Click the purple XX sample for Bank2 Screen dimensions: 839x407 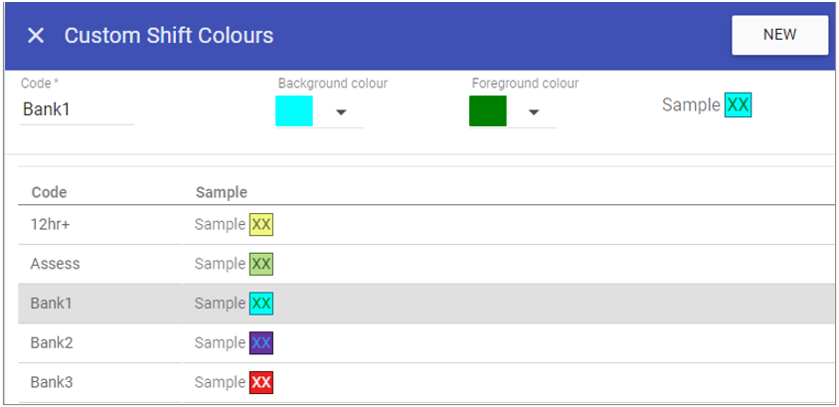261,343
